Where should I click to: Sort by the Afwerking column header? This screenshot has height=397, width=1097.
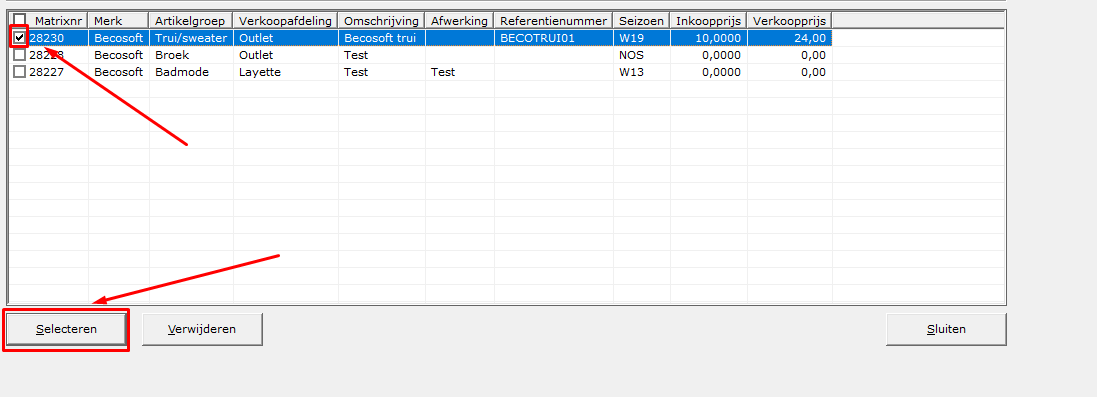[460, 21]
